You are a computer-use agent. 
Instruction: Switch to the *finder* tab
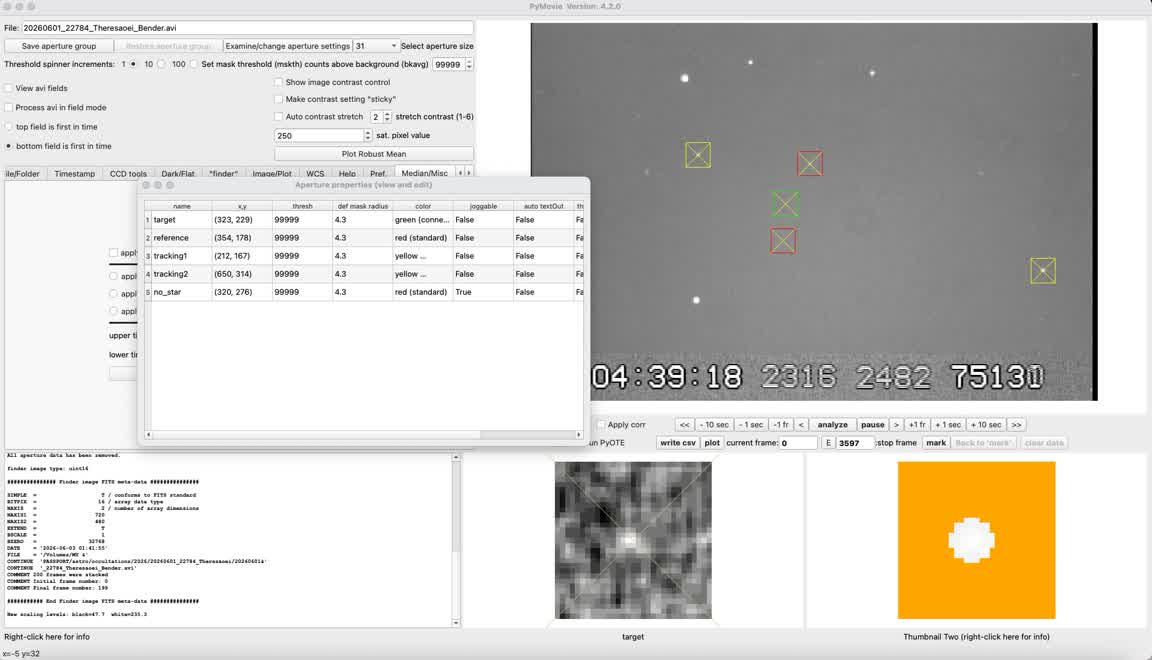[223, 173]
